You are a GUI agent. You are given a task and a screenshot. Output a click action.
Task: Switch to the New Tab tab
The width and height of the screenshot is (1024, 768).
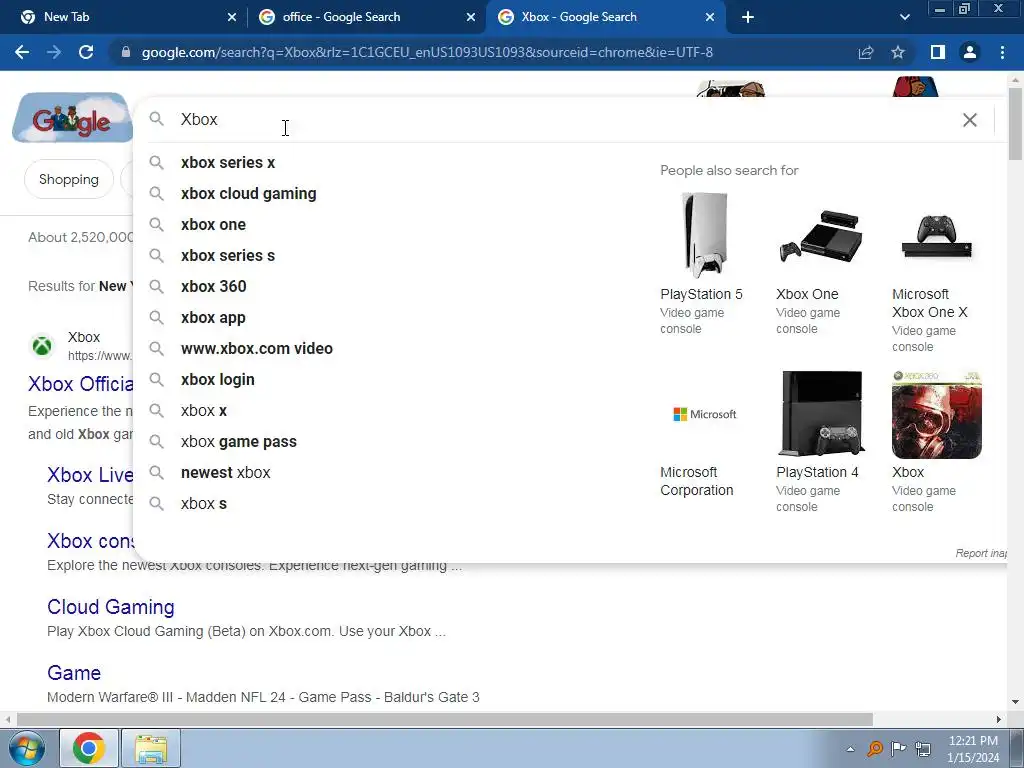point(122,17)
